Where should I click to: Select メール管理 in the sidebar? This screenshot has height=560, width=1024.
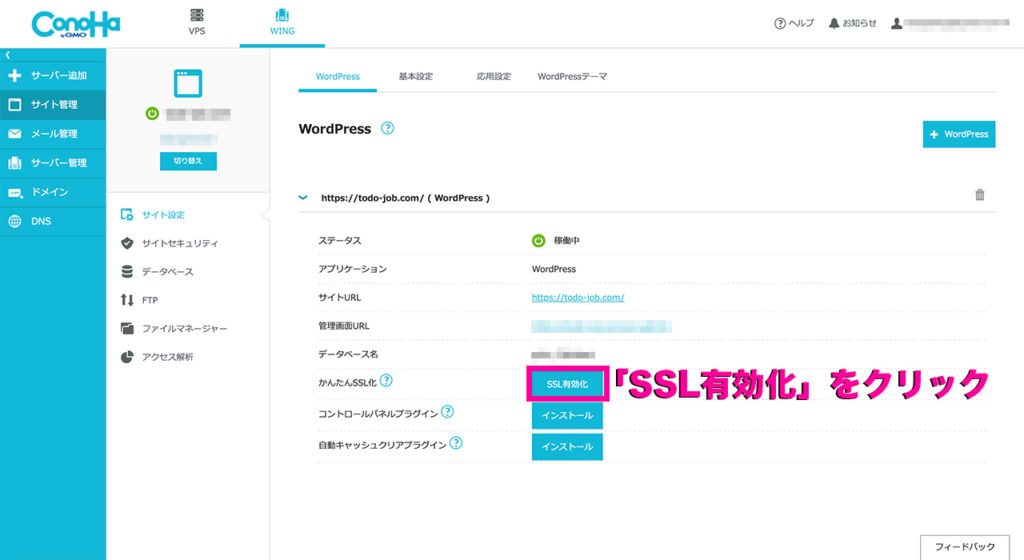[x=53, y=134]
